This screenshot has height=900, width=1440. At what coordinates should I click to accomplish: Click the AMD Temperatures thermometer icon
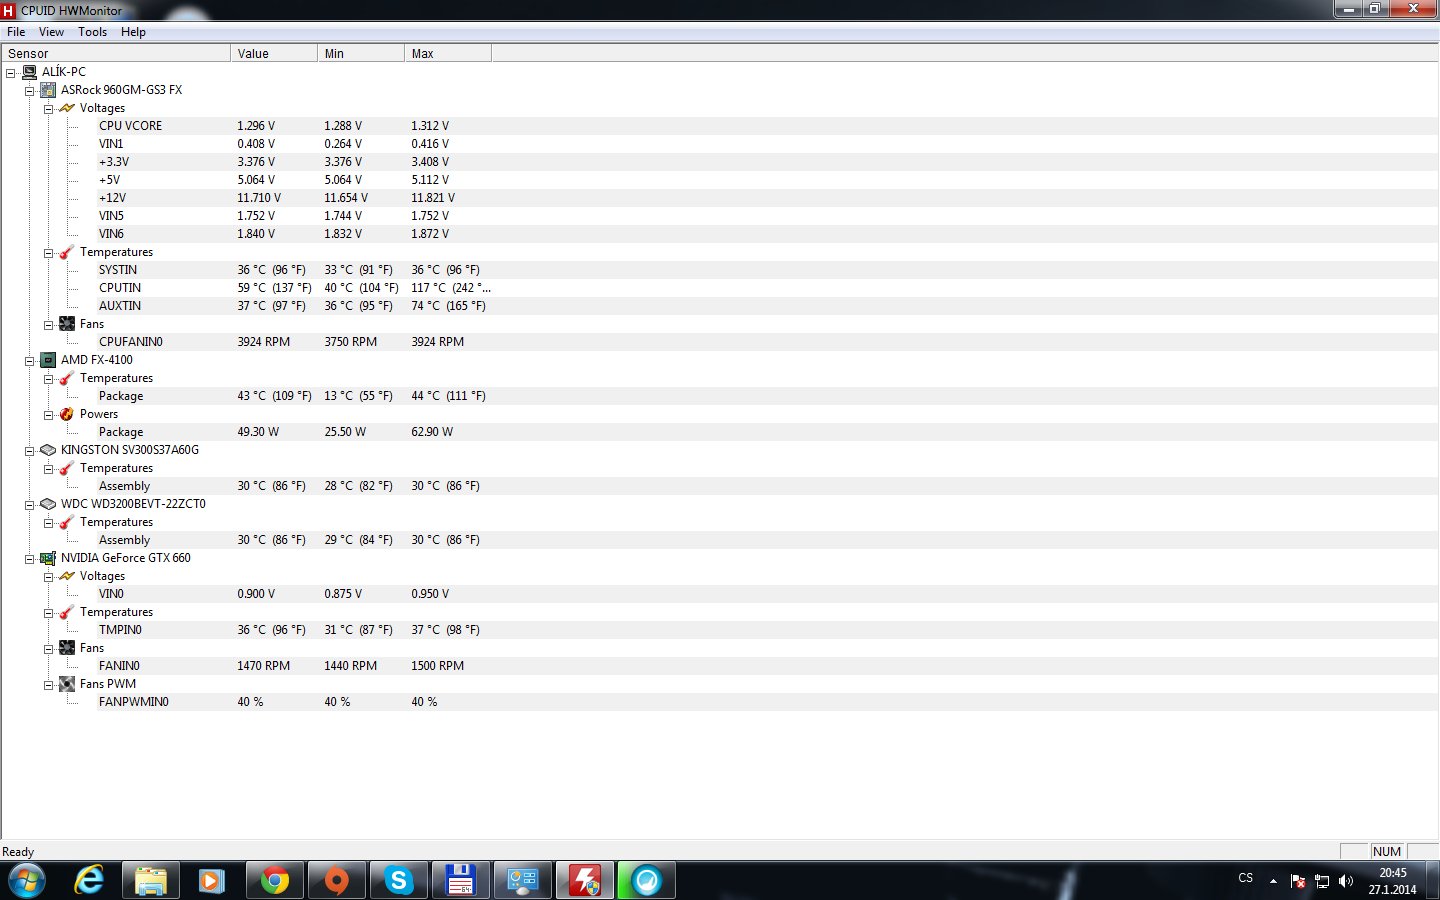(67, 378)
